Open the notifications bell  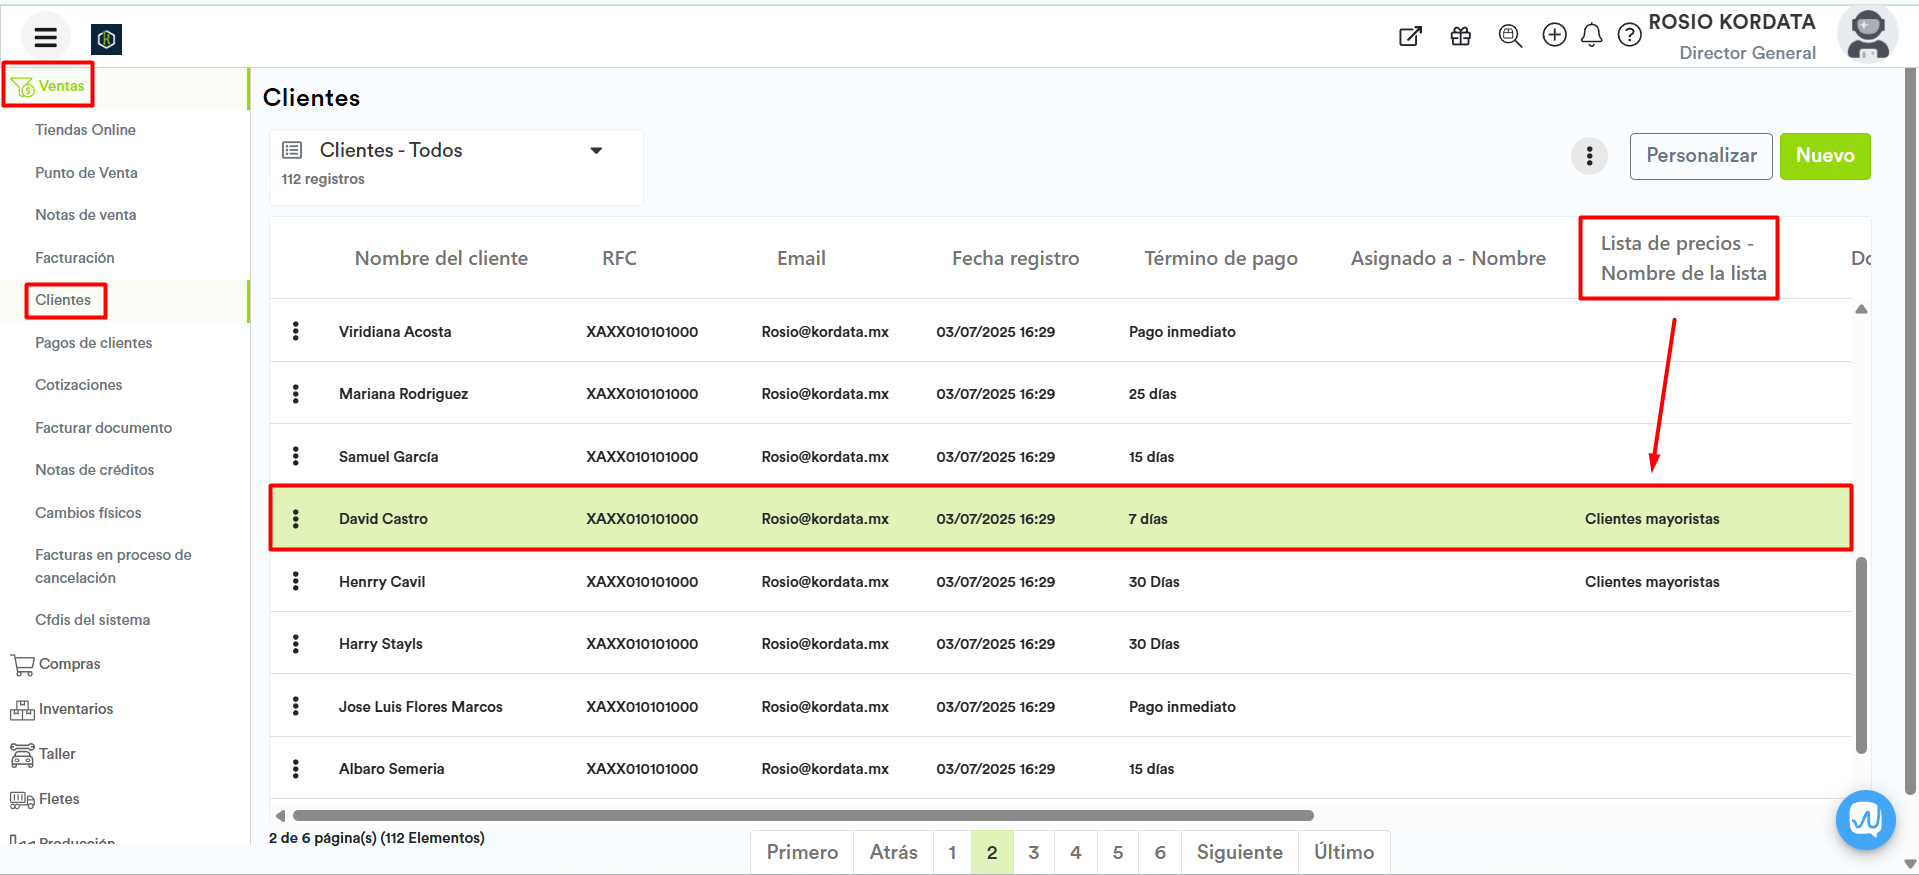[x=1591, y=36]
